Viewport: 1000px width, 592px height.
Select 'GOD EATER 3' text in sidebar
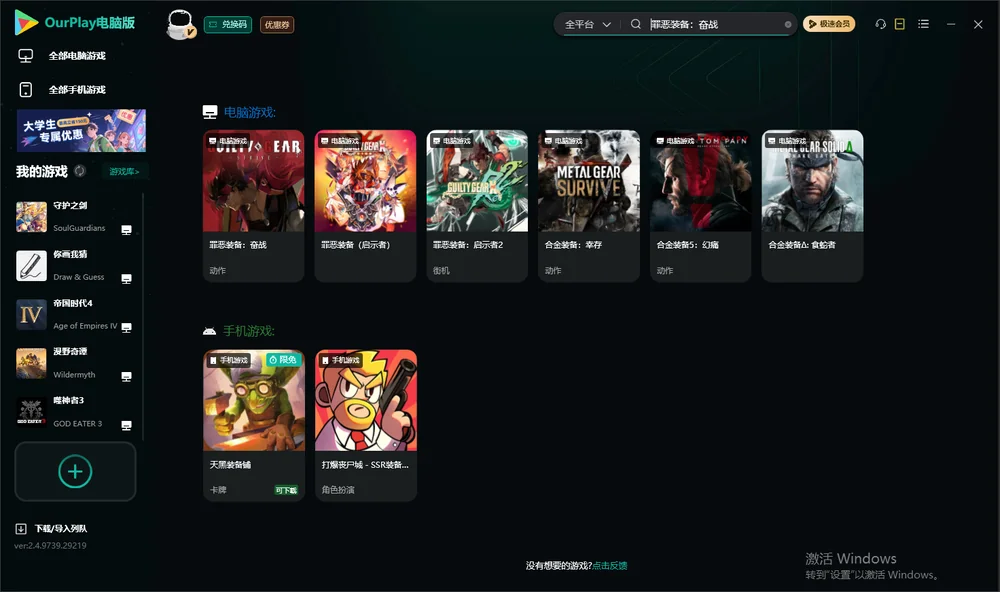tap(78, 424)
